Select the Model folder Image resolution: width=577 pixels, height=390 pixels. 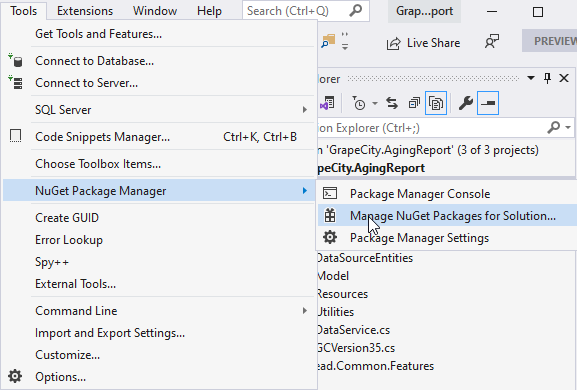click(x=333, y=276)
